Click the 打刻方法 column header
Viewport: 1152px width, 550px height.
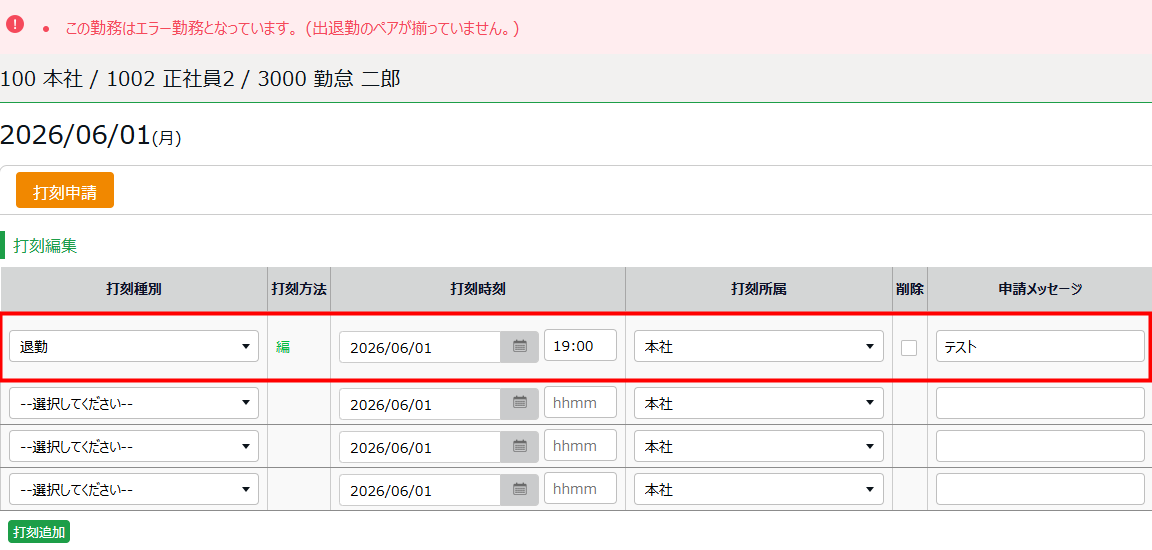click(x=299, y=289)
